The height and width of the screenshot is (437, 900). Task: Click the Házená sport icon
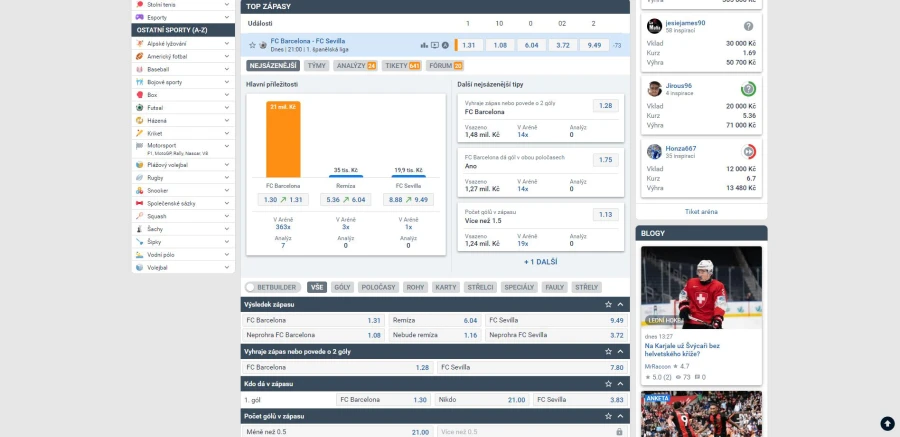coord(139,121)
